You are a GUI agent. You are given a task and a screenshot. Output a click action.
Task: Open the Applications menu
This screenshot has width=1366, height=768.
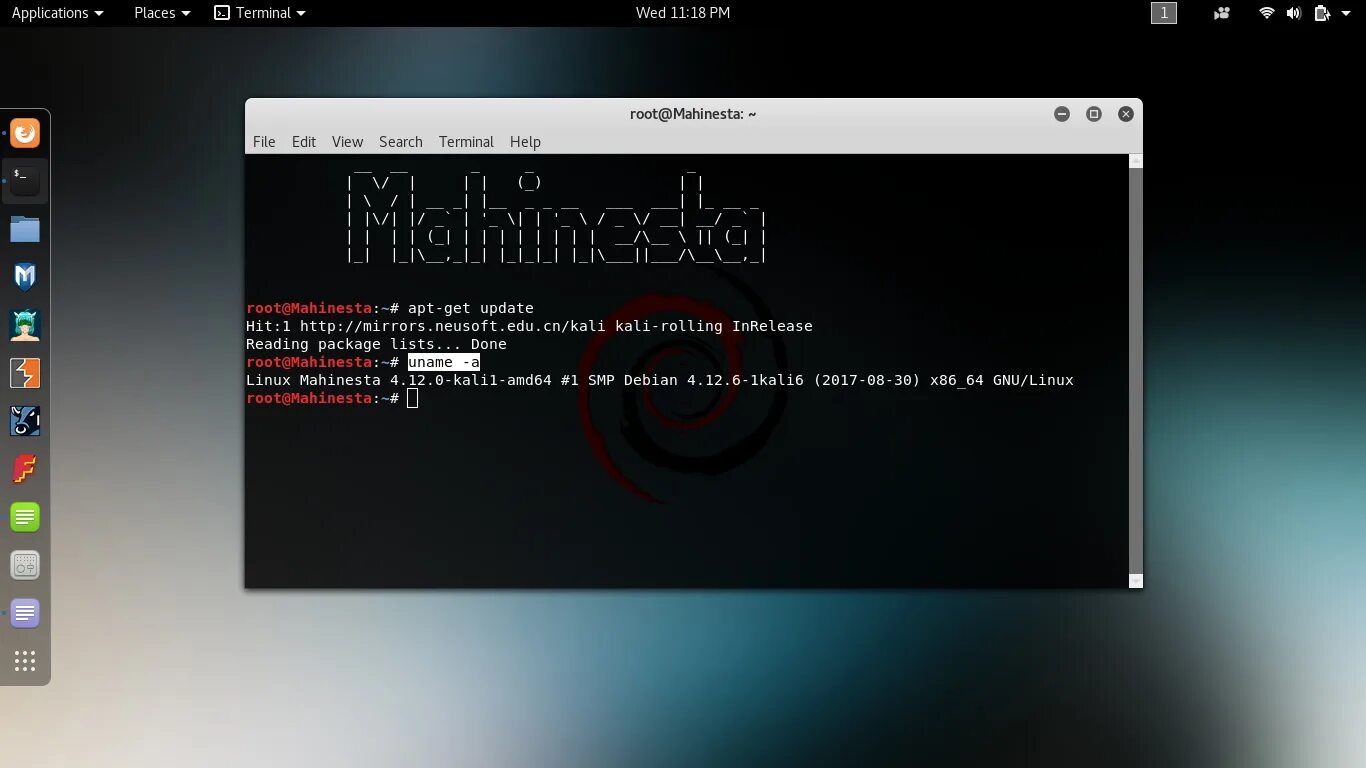[57, 13]
